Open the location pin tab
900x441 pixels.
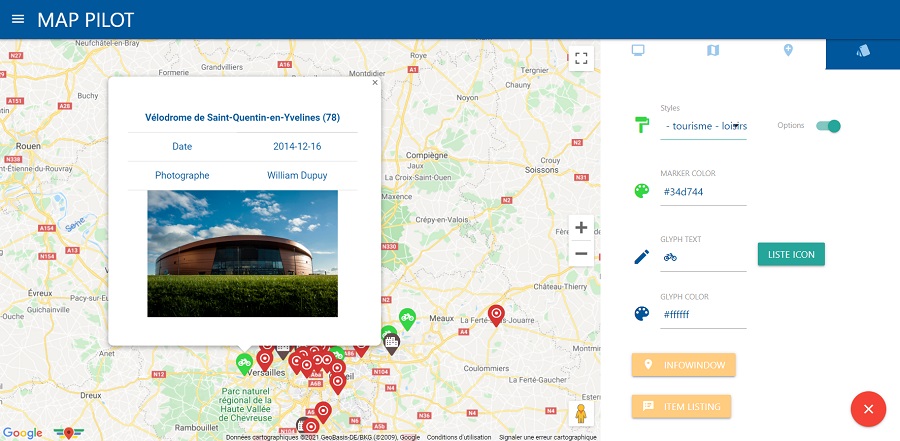[788, 50]
